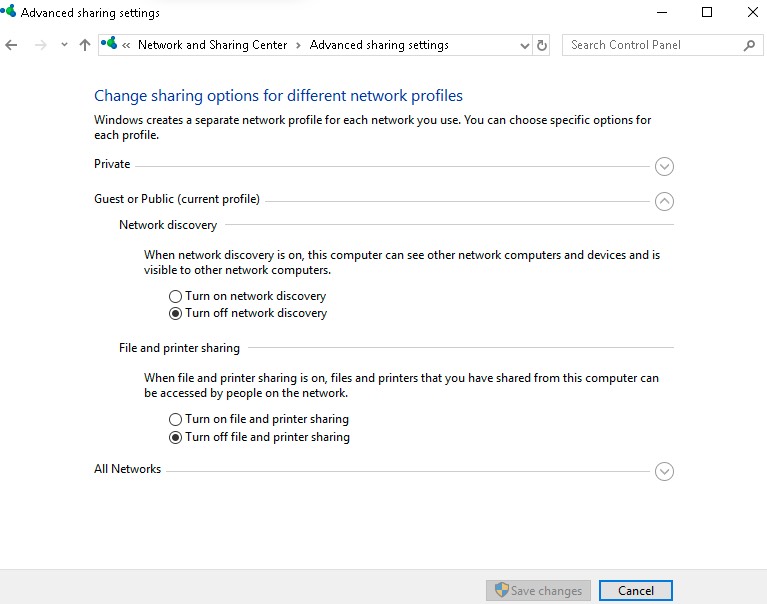Focus the Search Control Panel field
This screenshot has width=767, height=604.
[662, 45]
